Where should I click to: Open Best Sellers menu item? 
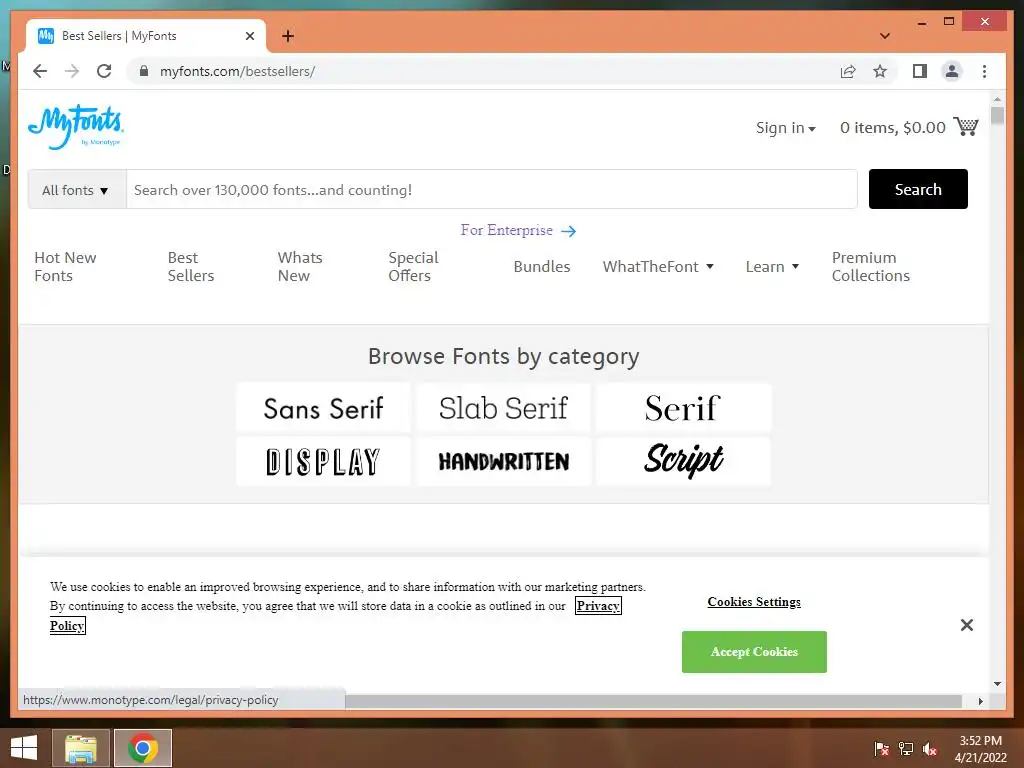pyautogui.click(x=191, y=266)
